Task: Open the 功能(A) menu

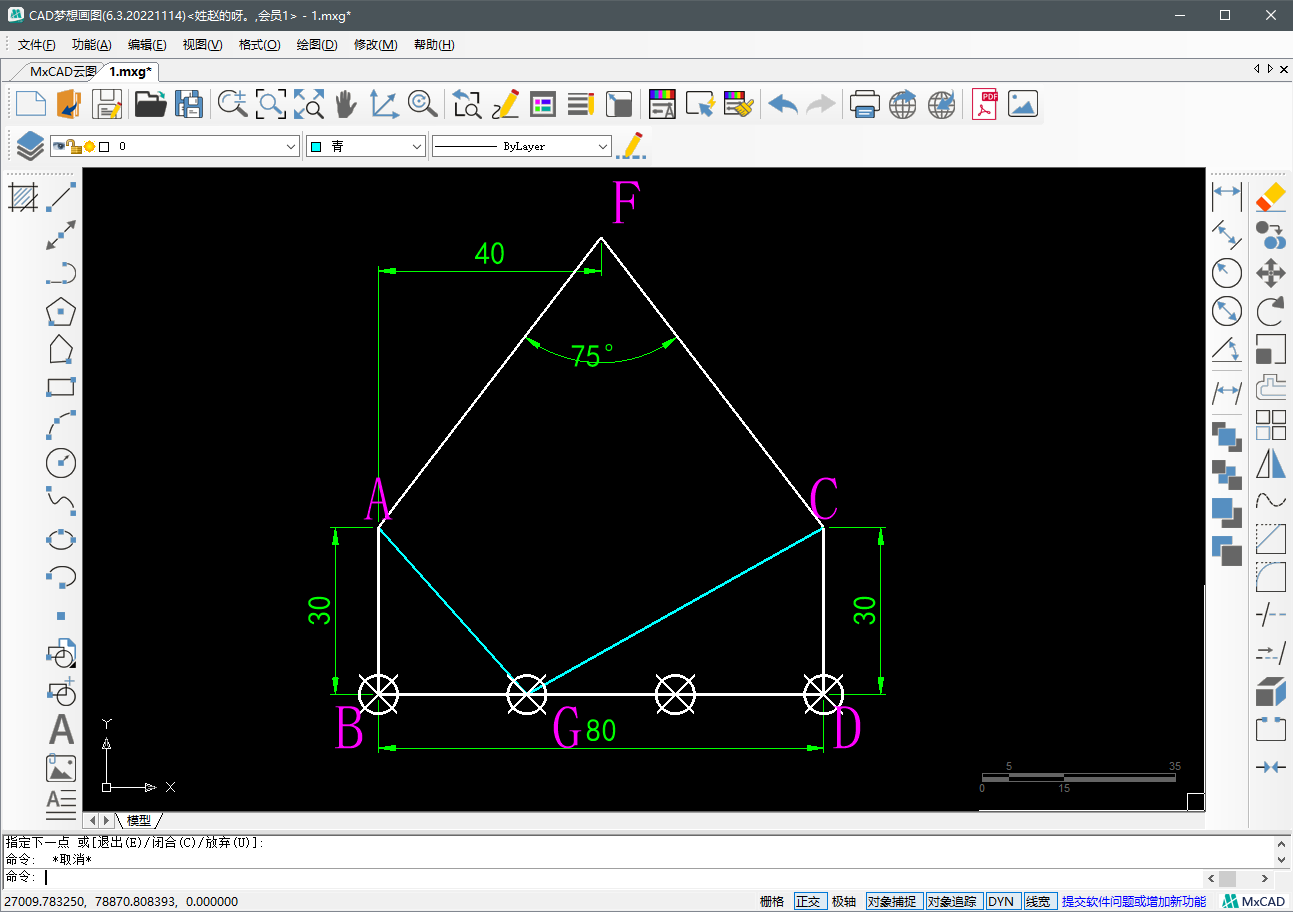Action: [92, 45]
